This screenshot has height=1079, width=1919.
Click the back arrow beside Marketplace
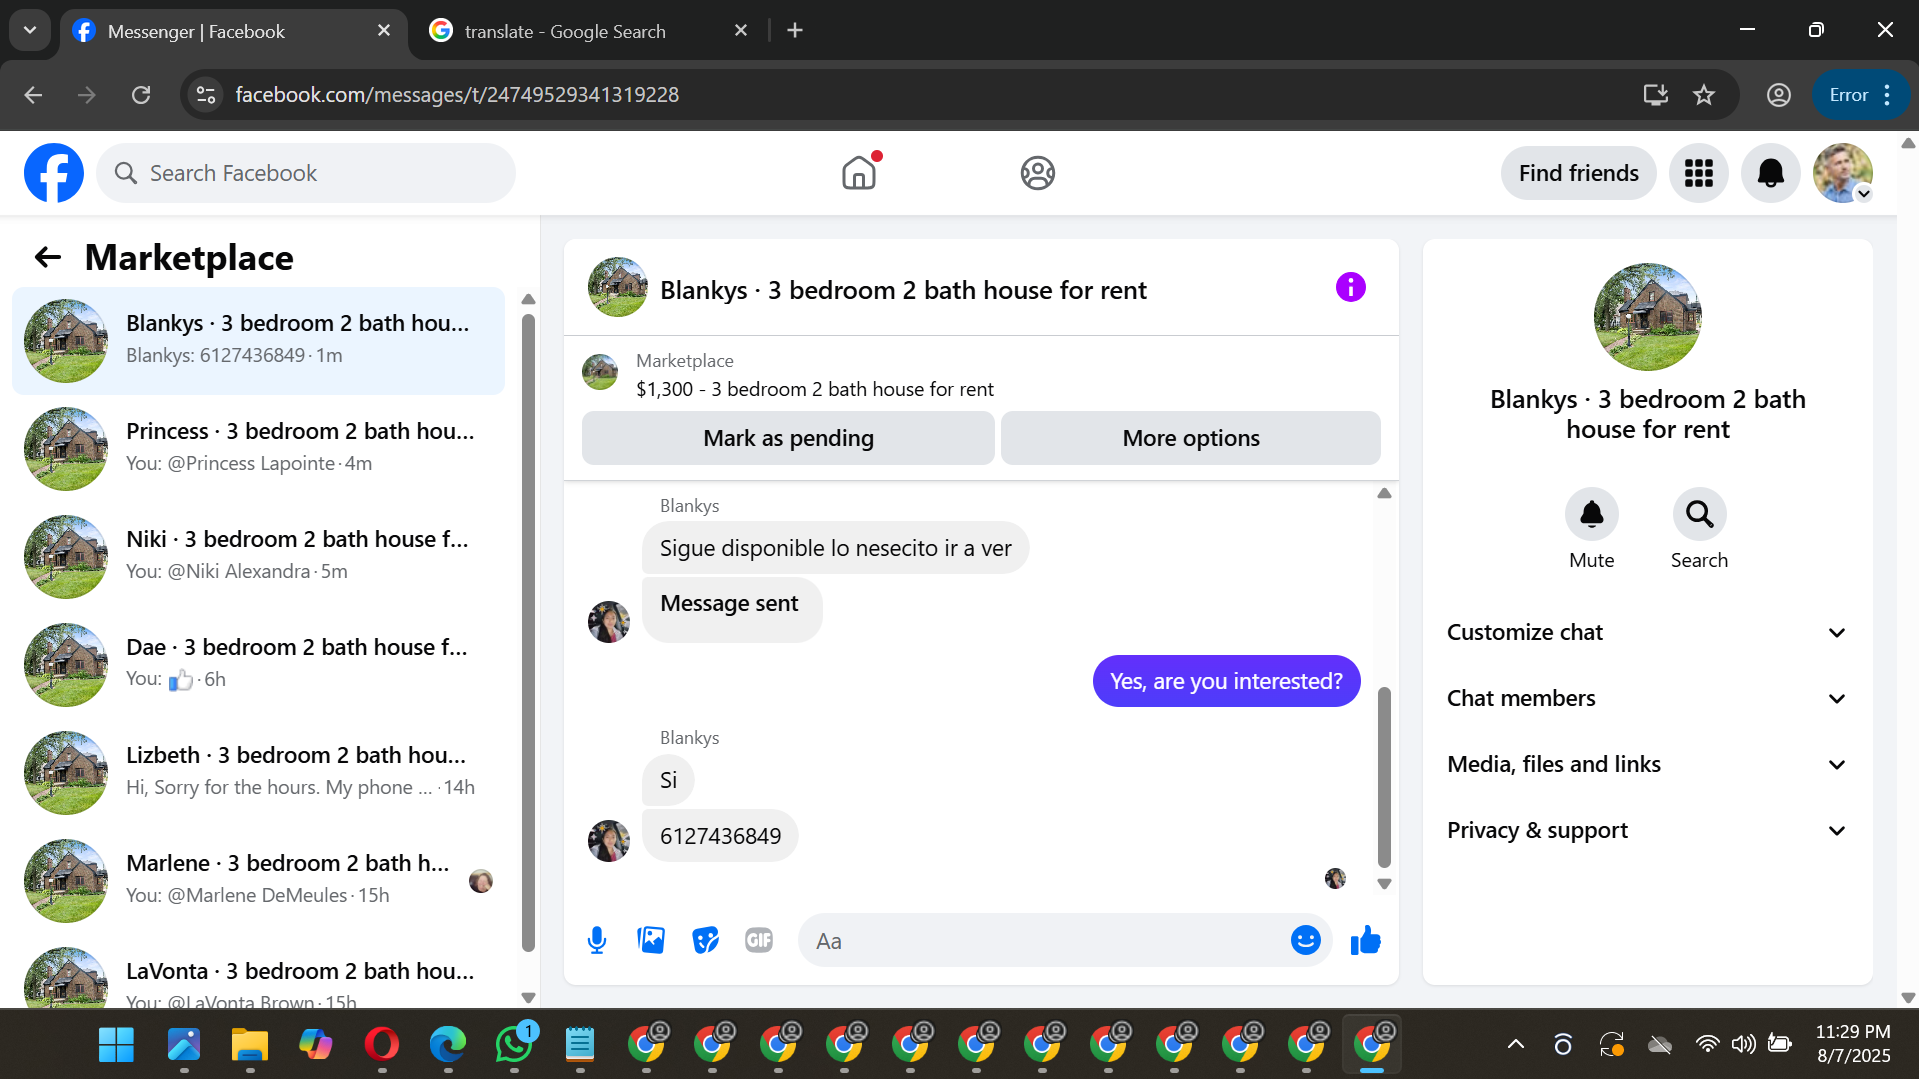48,258
